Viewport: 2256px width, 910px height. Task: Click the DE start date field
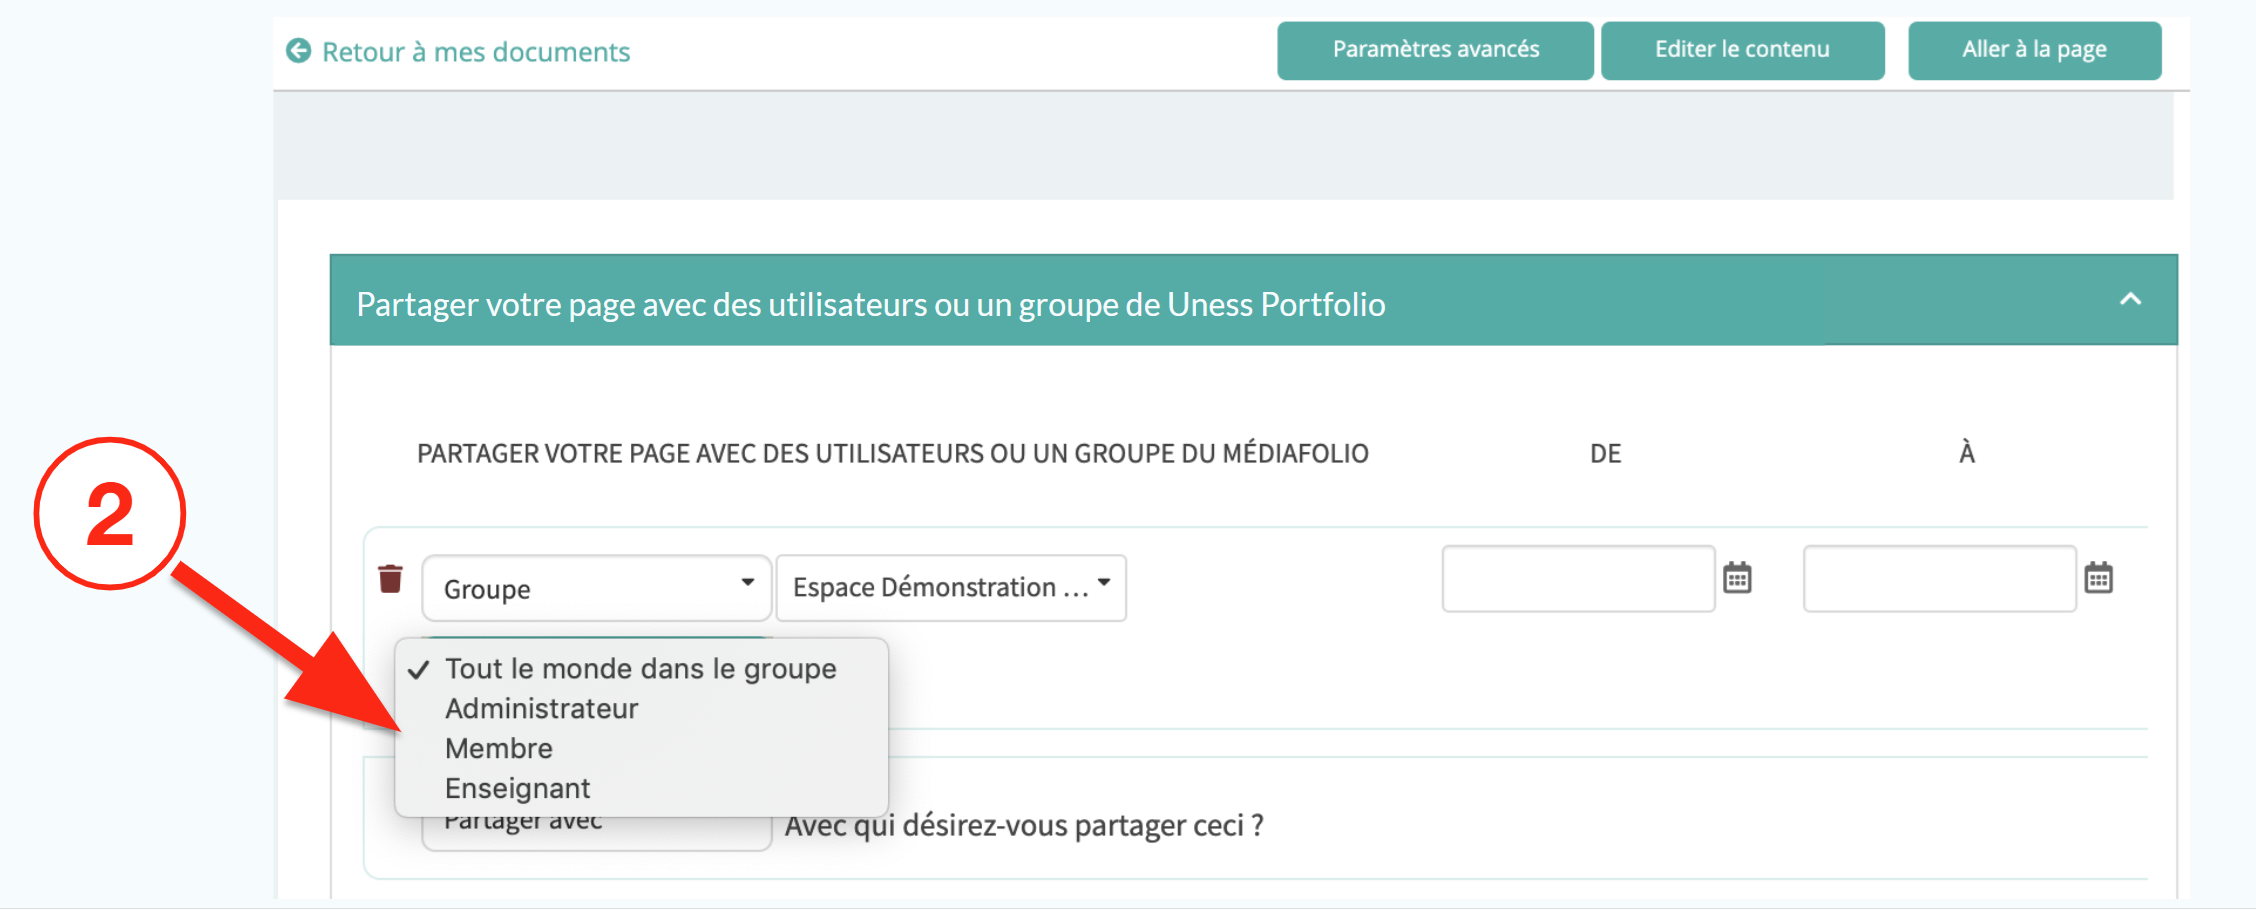[1577, 578]
